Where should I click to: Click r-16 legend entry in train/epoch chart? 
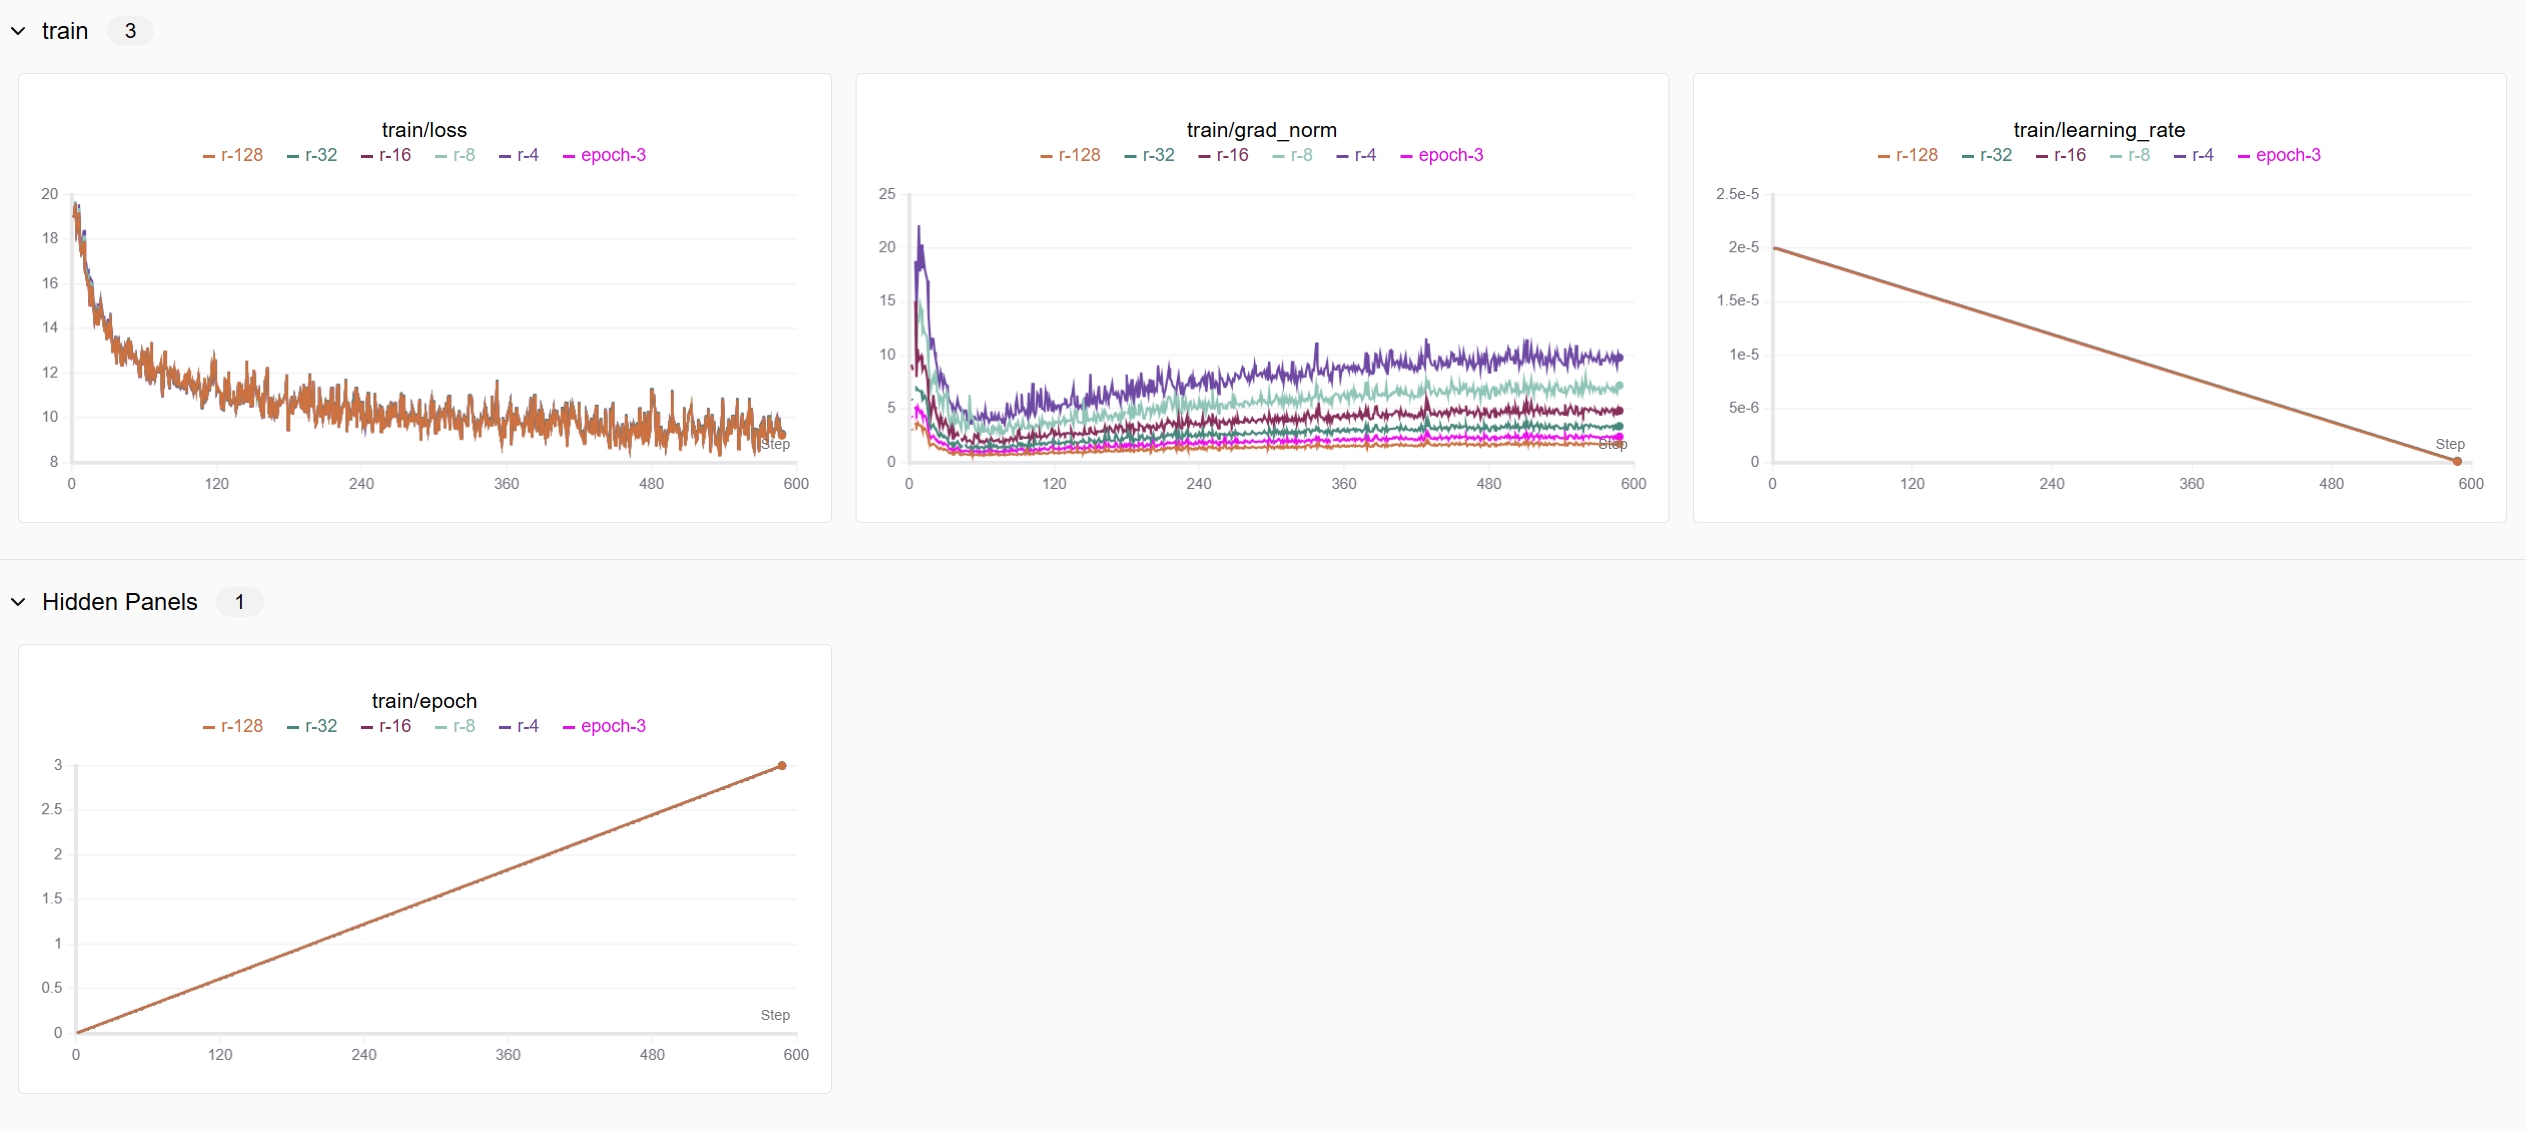tap(394, 726)
